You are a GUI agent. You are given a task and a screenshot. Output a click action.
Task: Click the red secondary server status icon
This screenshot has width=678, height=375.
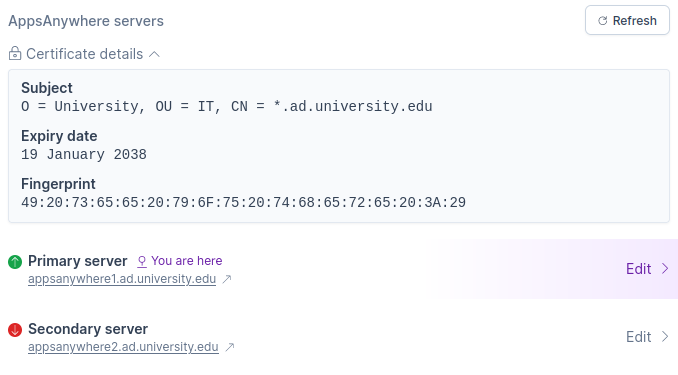pos(15,330)
